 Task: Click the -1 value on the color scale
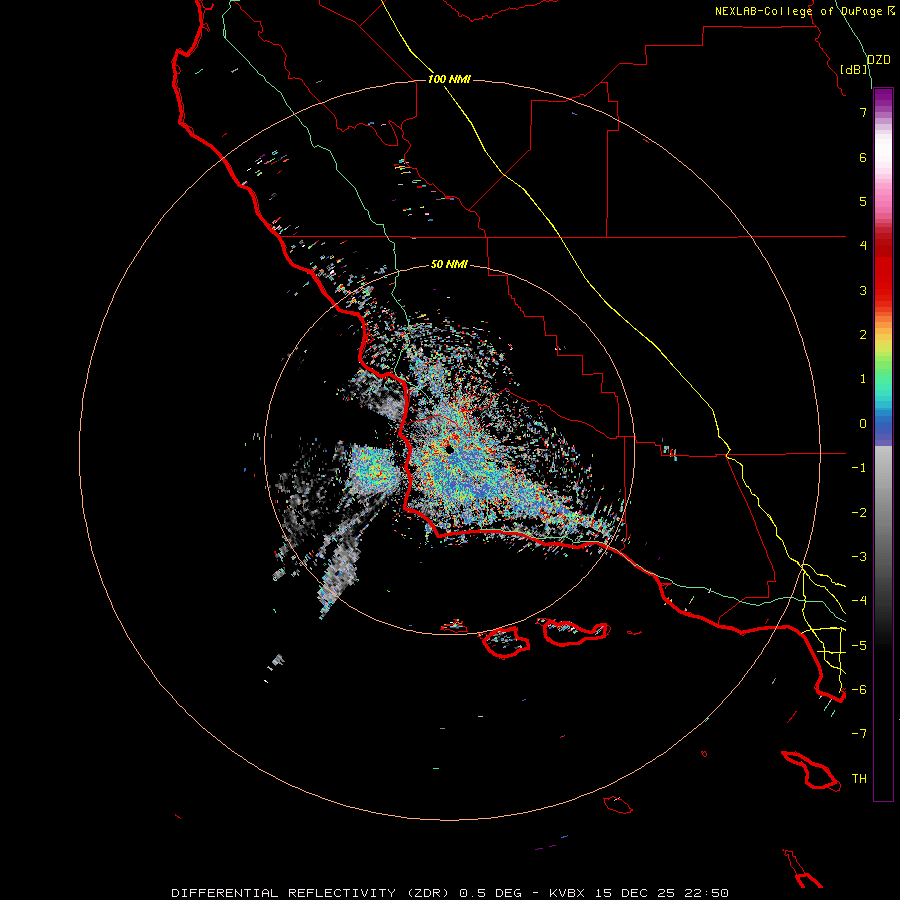click(859, 468)
